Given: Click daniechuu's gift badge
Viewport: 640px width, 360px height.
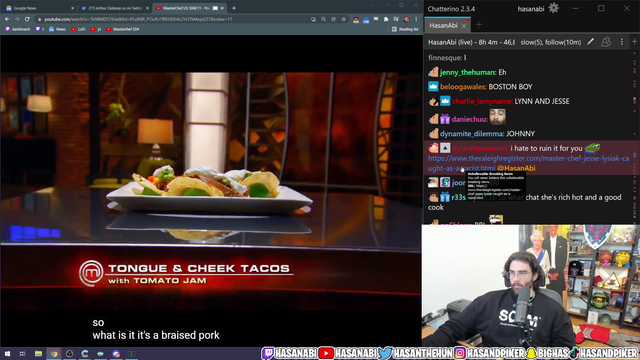Looking at the screenshot, I should [445, 119].
